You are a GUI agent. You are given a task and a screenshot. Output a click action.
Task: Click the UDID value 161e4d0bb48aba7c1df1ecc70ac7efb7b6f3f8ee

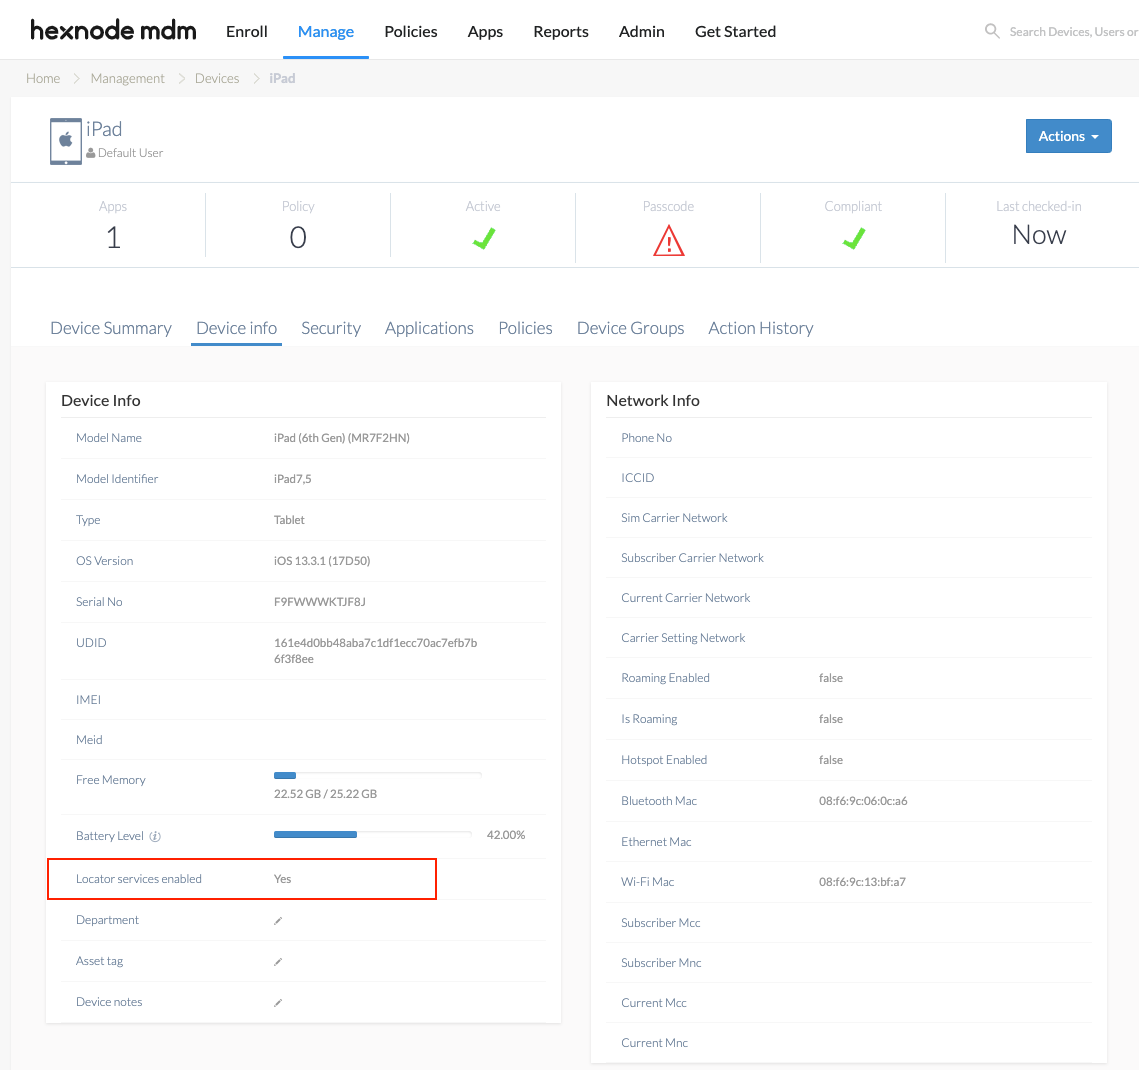(x=376, y=651)
